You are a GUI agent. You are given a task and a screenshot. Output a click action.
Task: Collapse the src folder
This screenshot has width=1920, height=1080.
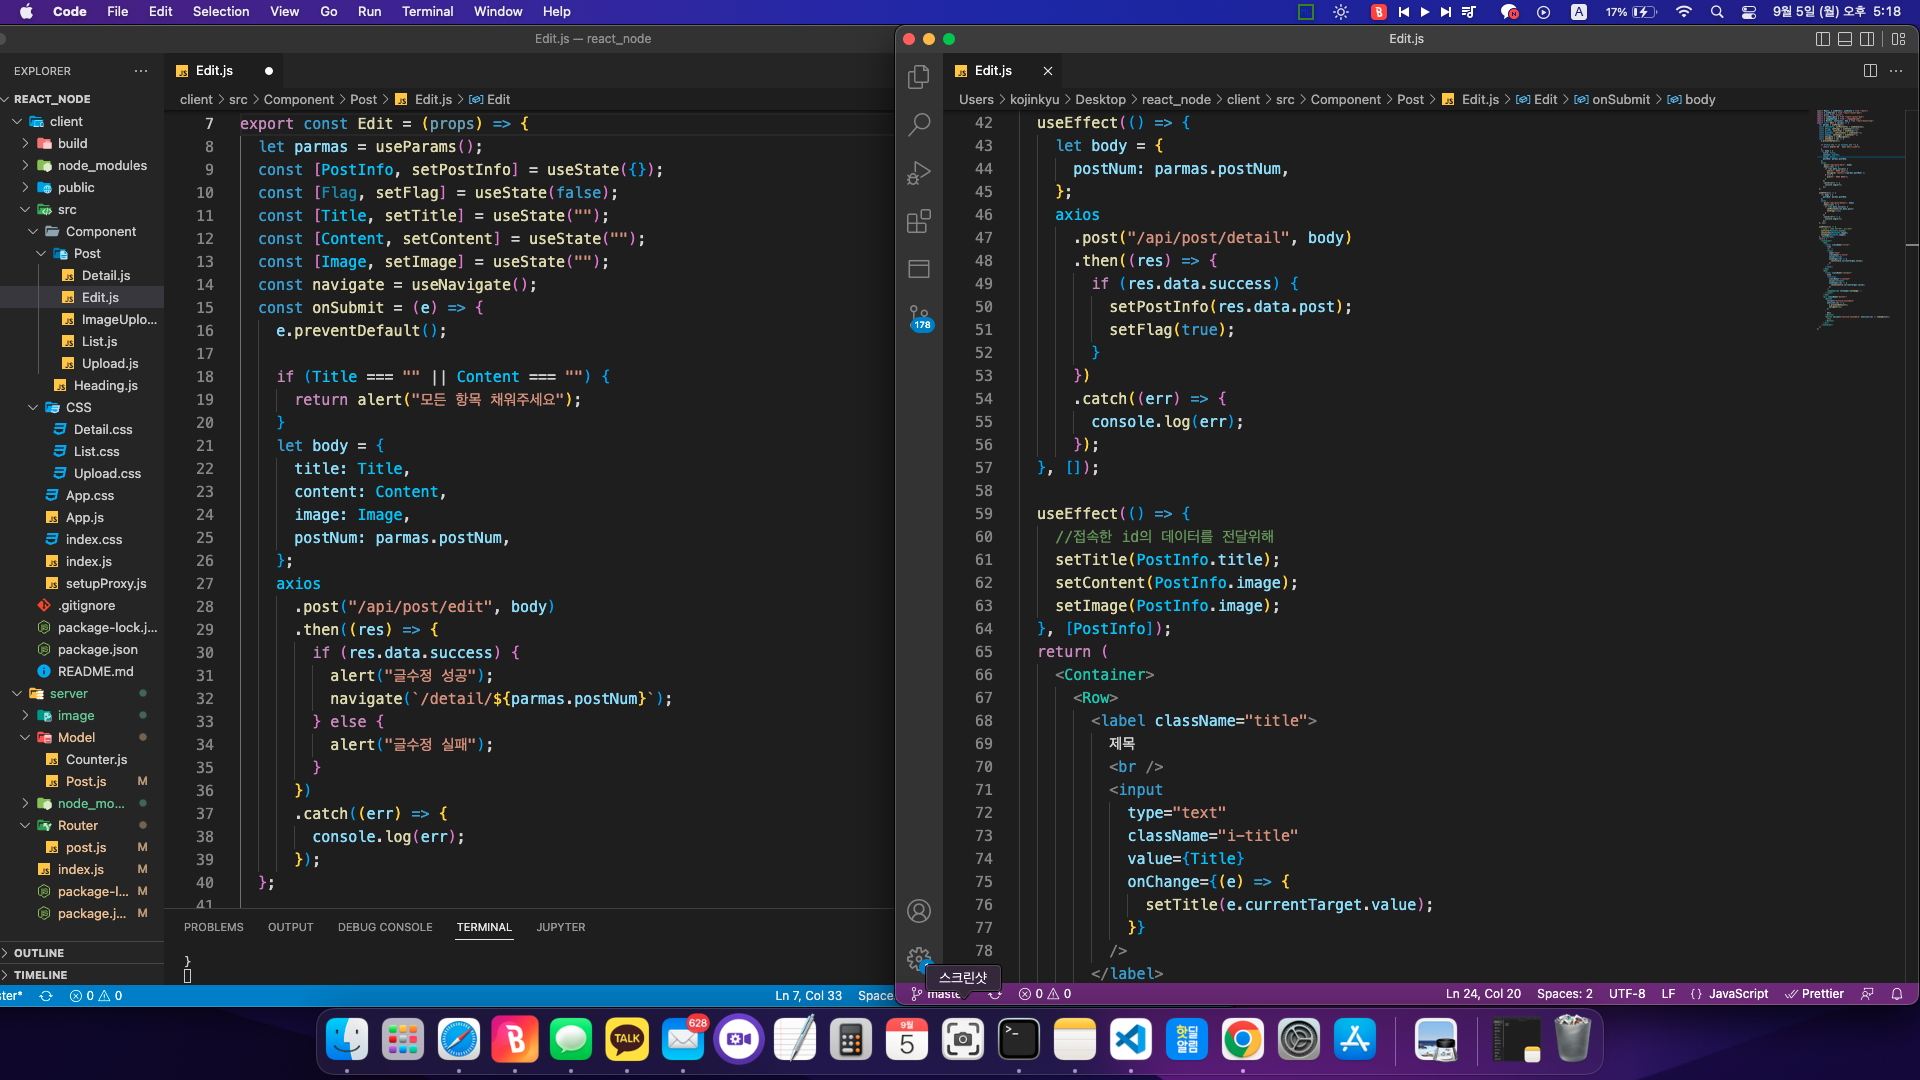pos(66,209)
